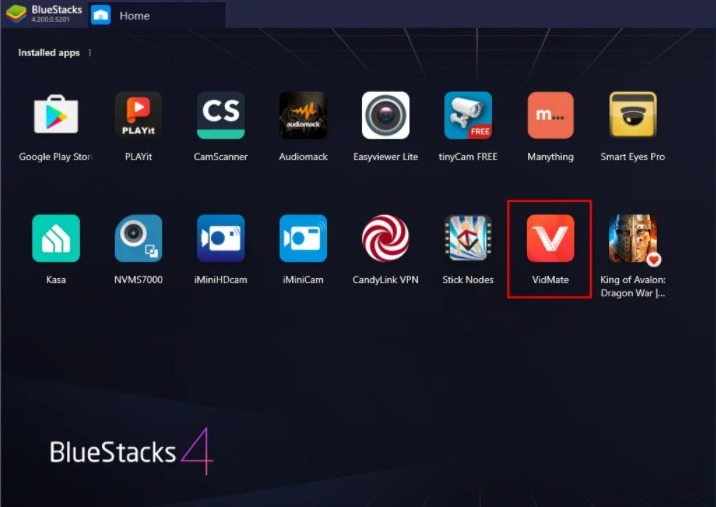The image size is (716, 507).
Task: Open the Google Play Store app
Action: (x=56, y=116)
